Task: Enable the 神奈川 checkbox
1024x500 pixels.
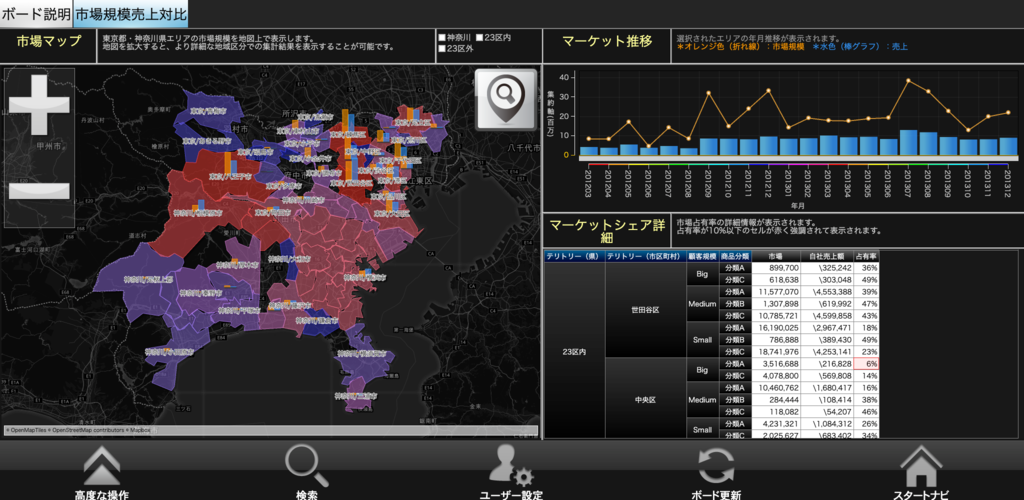Action: coord(443,38)
